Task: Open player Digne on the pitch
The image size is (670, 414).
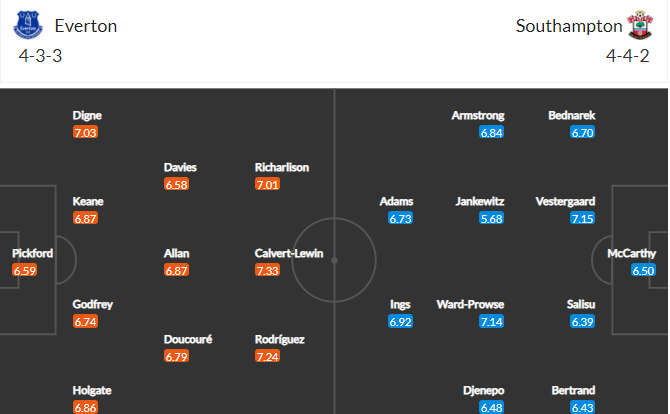Action: point(87,116)
